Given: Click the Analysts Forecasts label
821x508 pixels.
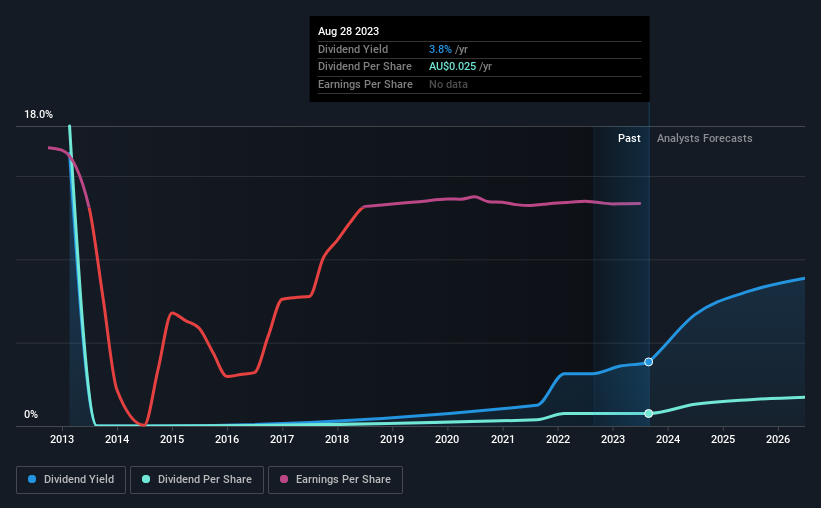Looking at the screenshot, I should (x=704, y=139).
